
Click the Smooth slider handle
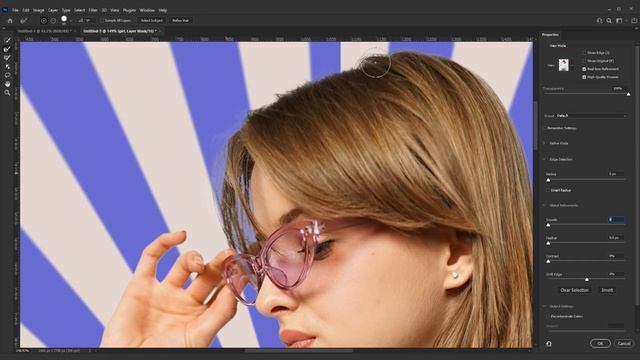[548, 225]
